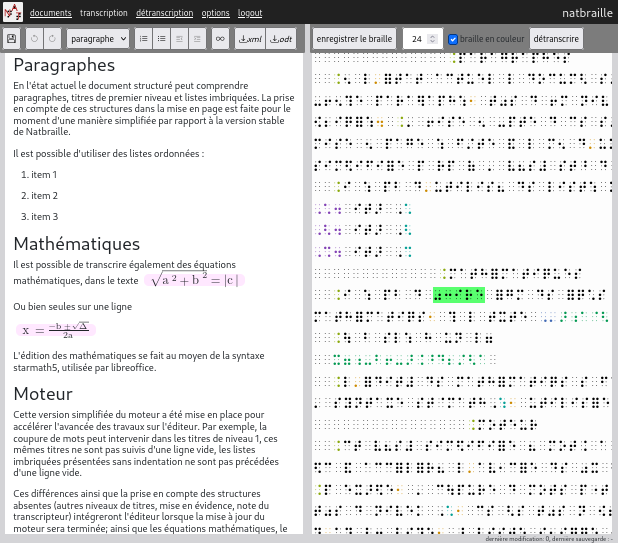Click the natbraille logo icon
Screen dimensions: 618x543
[13, 12]
